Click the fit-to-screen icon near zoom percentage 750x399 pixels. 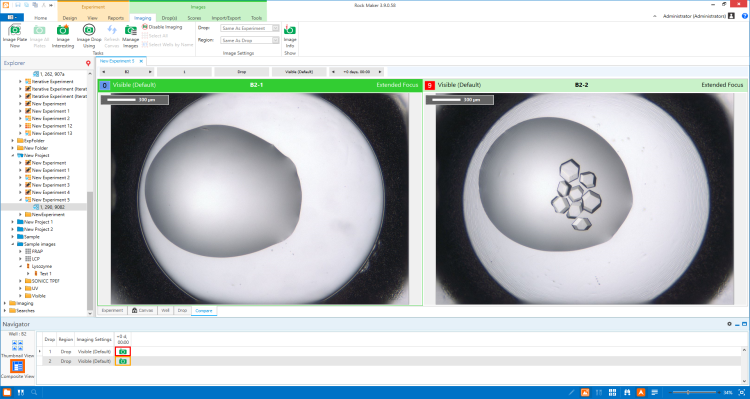click(742, 392)
